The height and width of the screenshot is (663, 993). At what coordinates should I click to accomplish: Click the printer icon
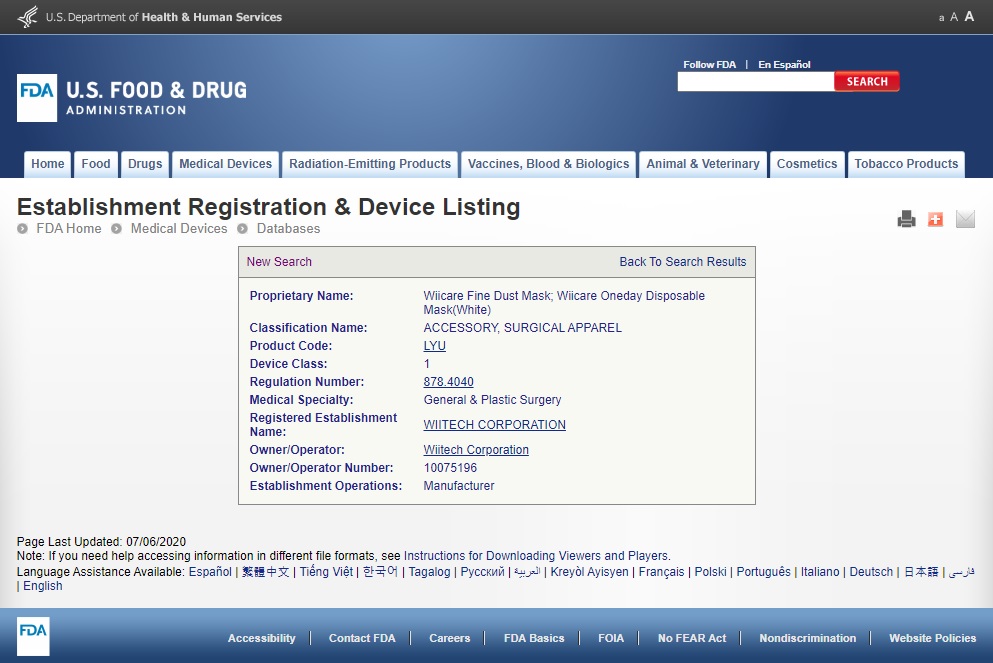[906, 219]
